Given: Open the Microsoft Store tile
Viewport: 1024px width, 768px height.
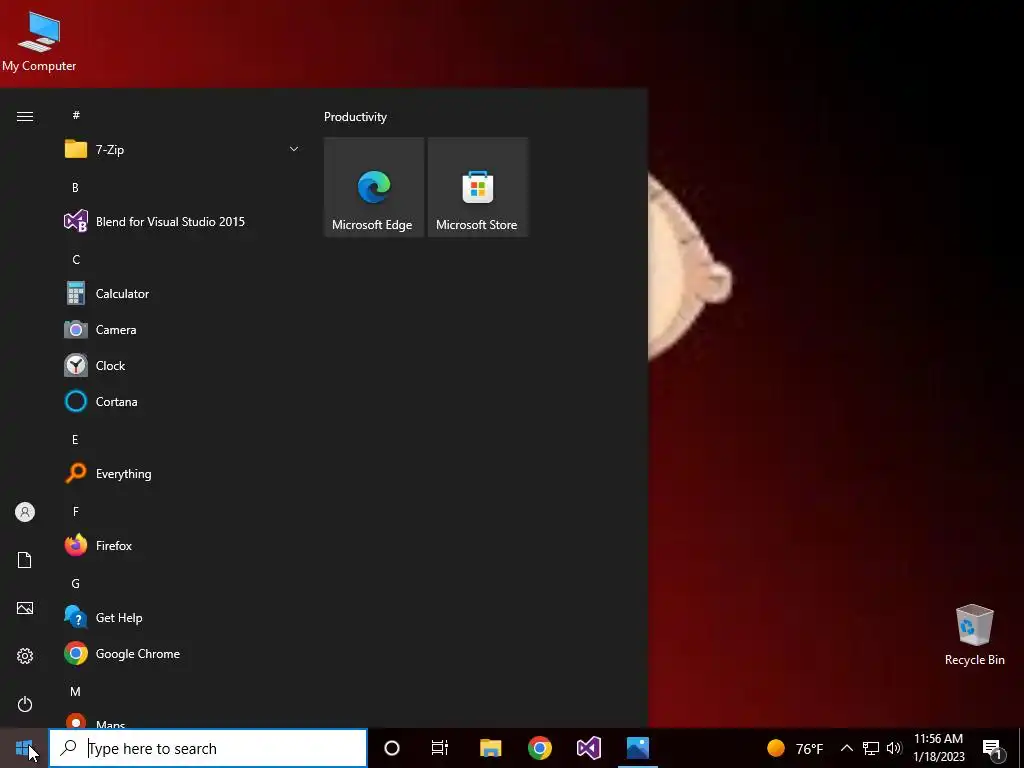Looking at the screenshot, I should (x=477, y=187).
